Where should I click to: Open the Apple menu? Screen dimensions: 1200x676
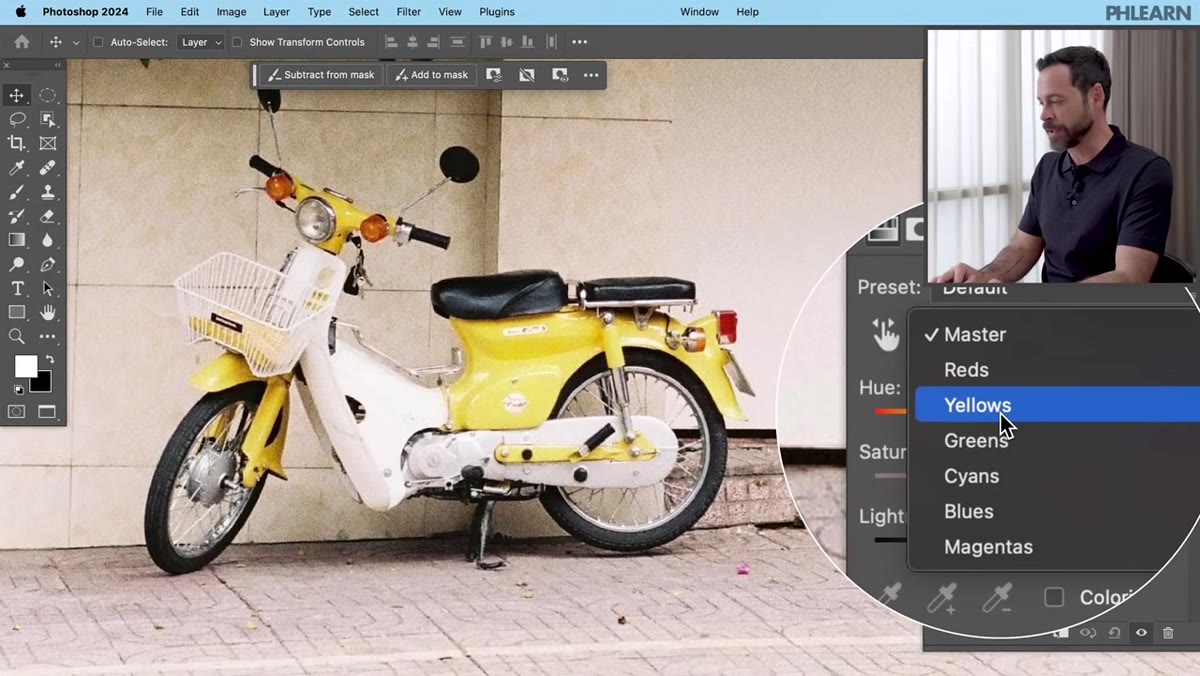tap(21, 12)
